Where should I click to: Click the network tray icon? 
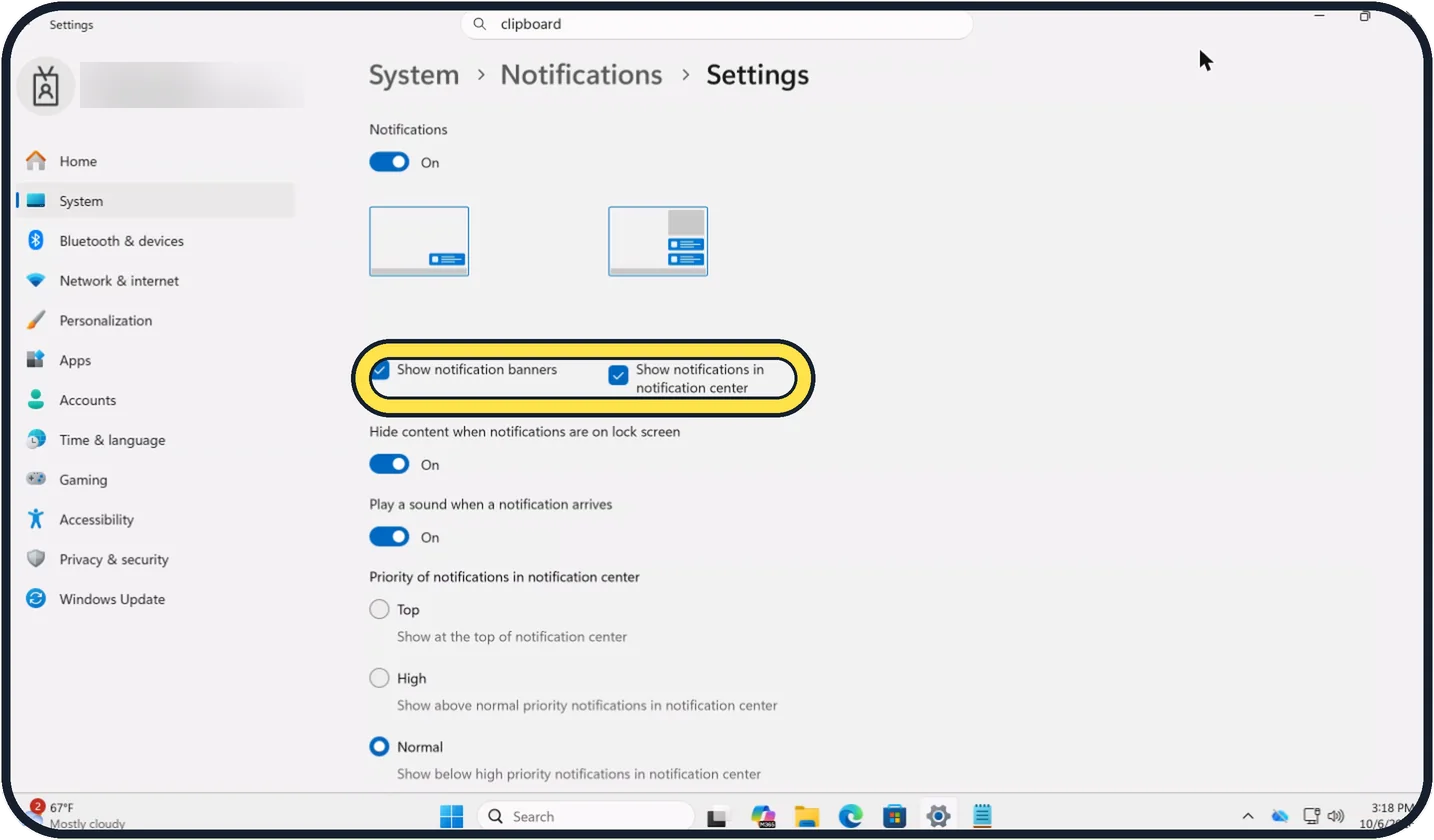[1311, 816]
